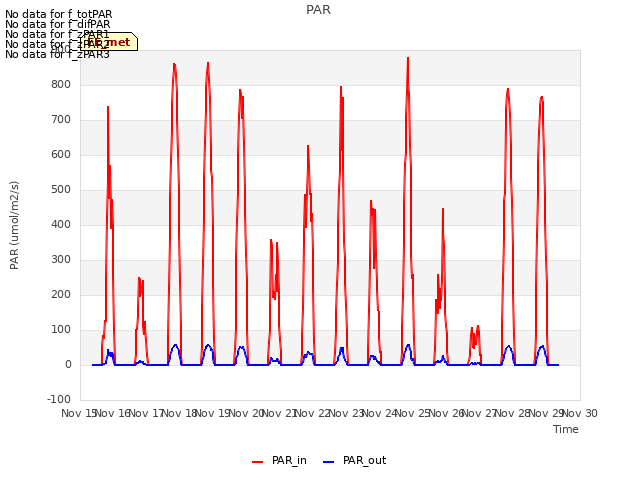The height and width of the screenshot is (480, 640).
Task: Click the highest PAR_in peak near Nov 25
Action: click(408, 59)
